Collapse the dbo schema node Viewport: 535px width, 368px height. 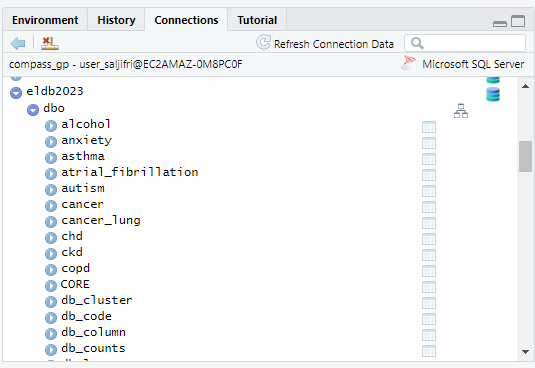tap(33, 110)
